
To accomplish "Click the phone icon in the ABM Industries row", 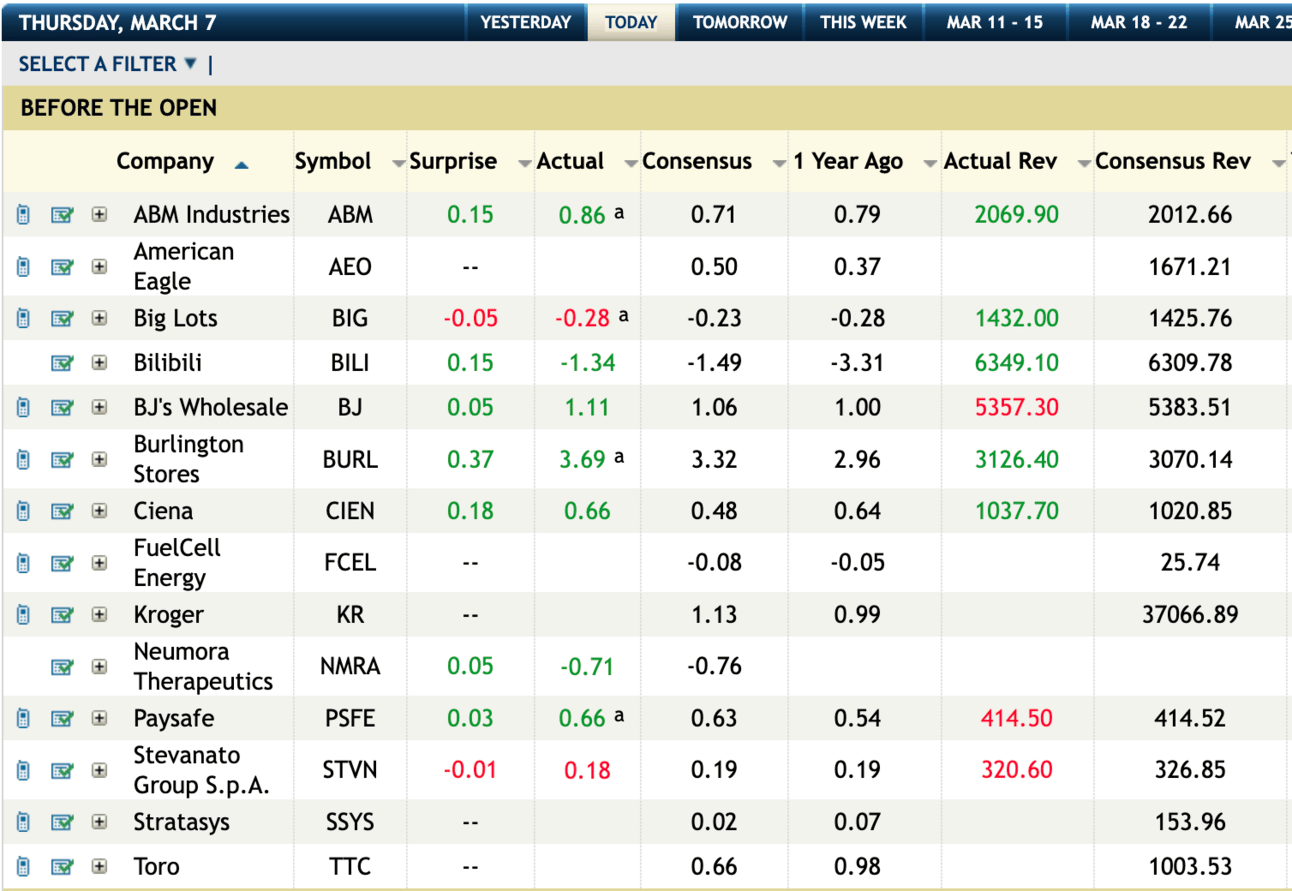I will pyautogui.click(x=24, y=214).
